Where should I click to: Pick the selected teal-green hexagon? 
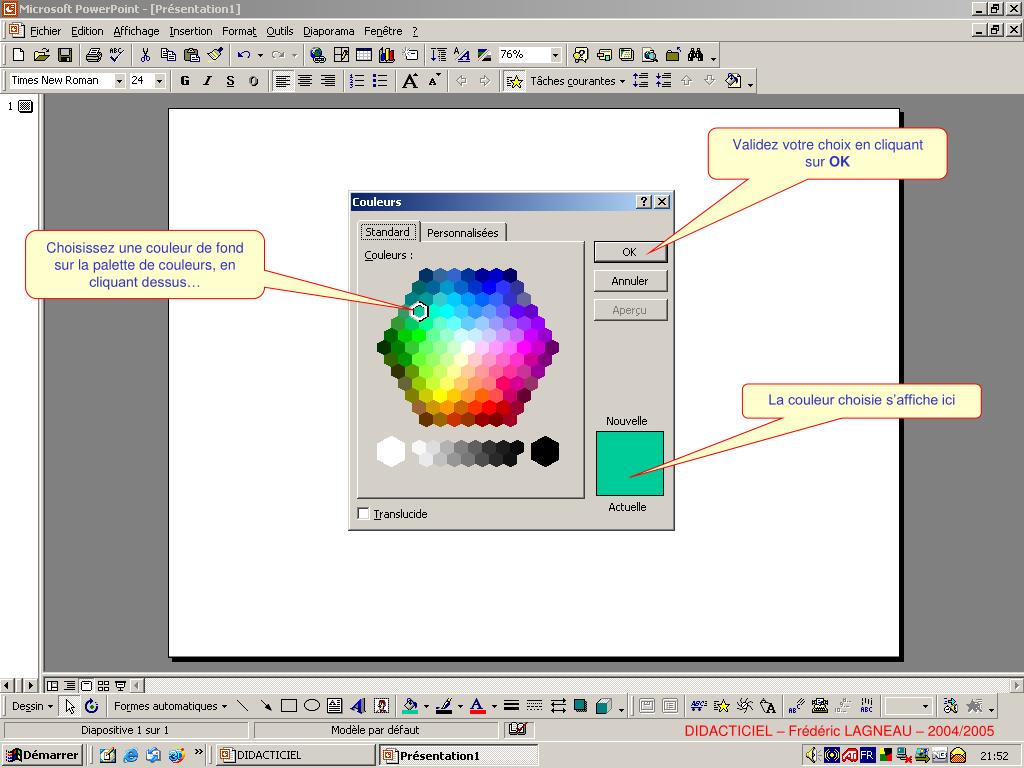pyautogui.click(x=419, y=312)
